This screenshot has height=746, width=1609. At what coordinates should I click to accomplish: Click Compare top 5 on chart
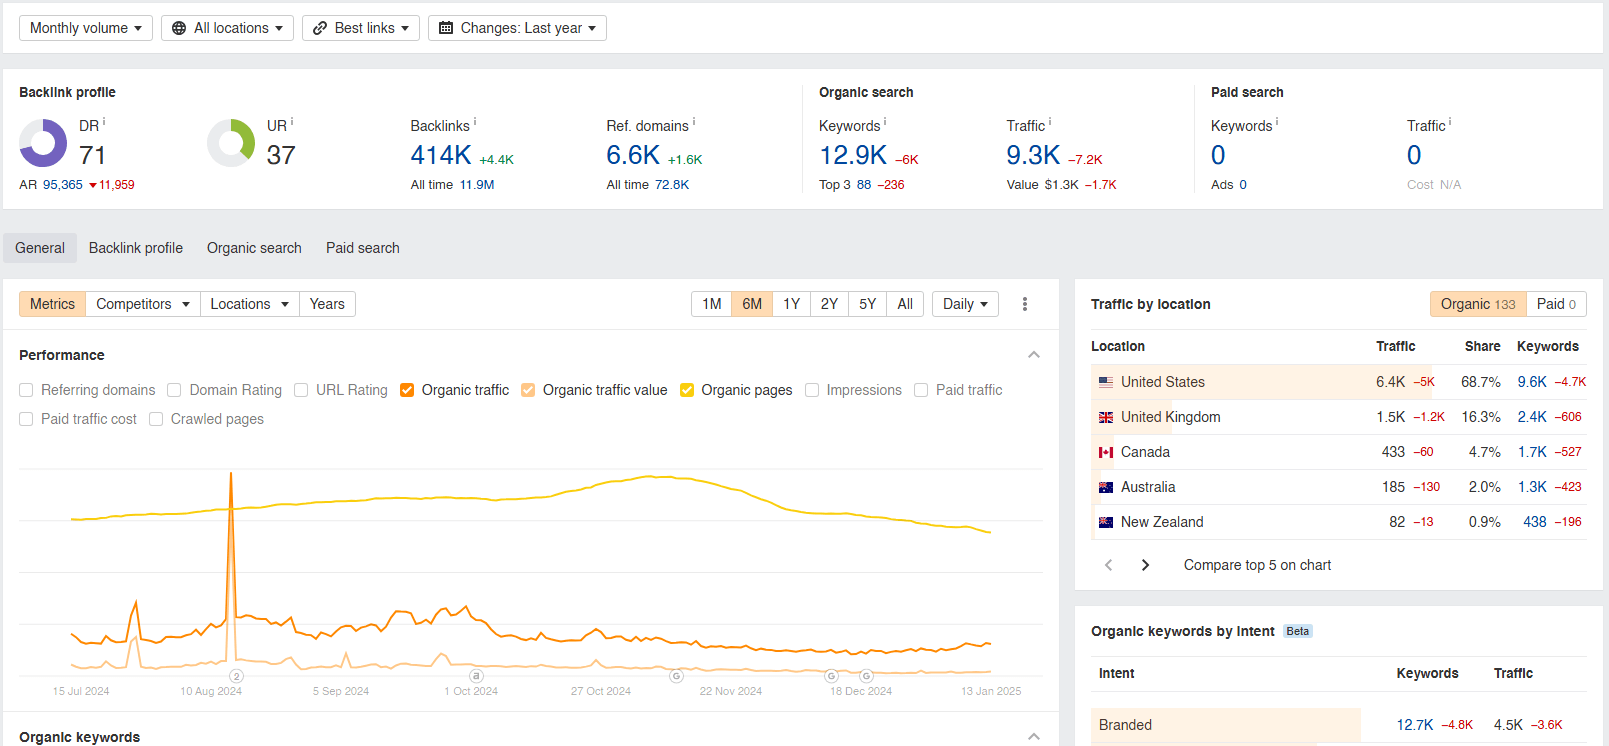coord(1257,565)
